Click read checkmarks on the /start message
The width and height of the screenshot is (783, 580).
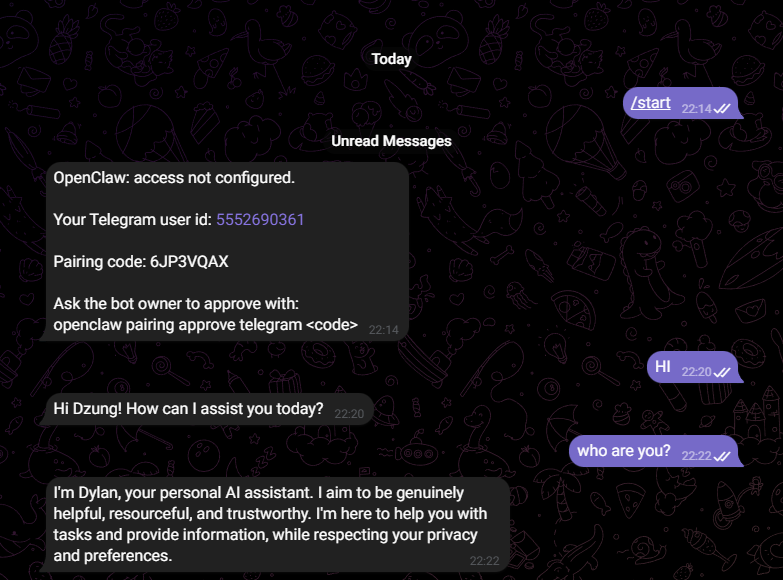(x=722, y=108)
